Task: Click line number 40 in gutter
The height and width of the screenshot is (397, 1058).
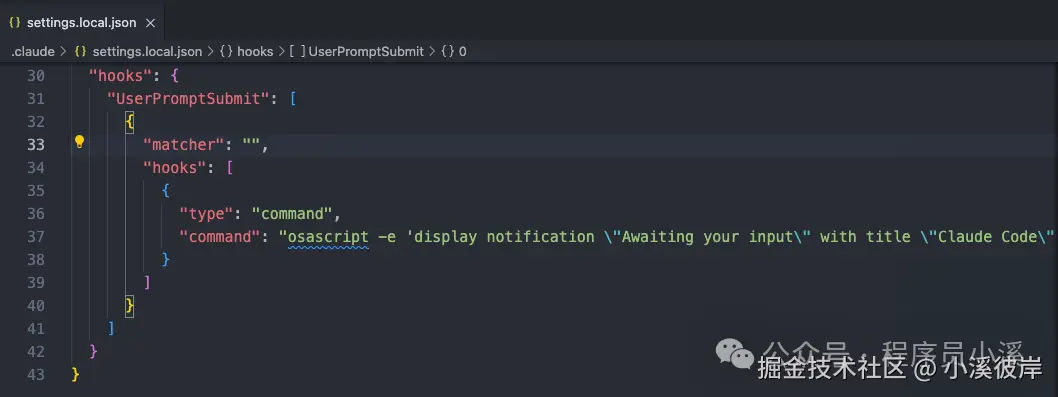Action: point(36,305)
